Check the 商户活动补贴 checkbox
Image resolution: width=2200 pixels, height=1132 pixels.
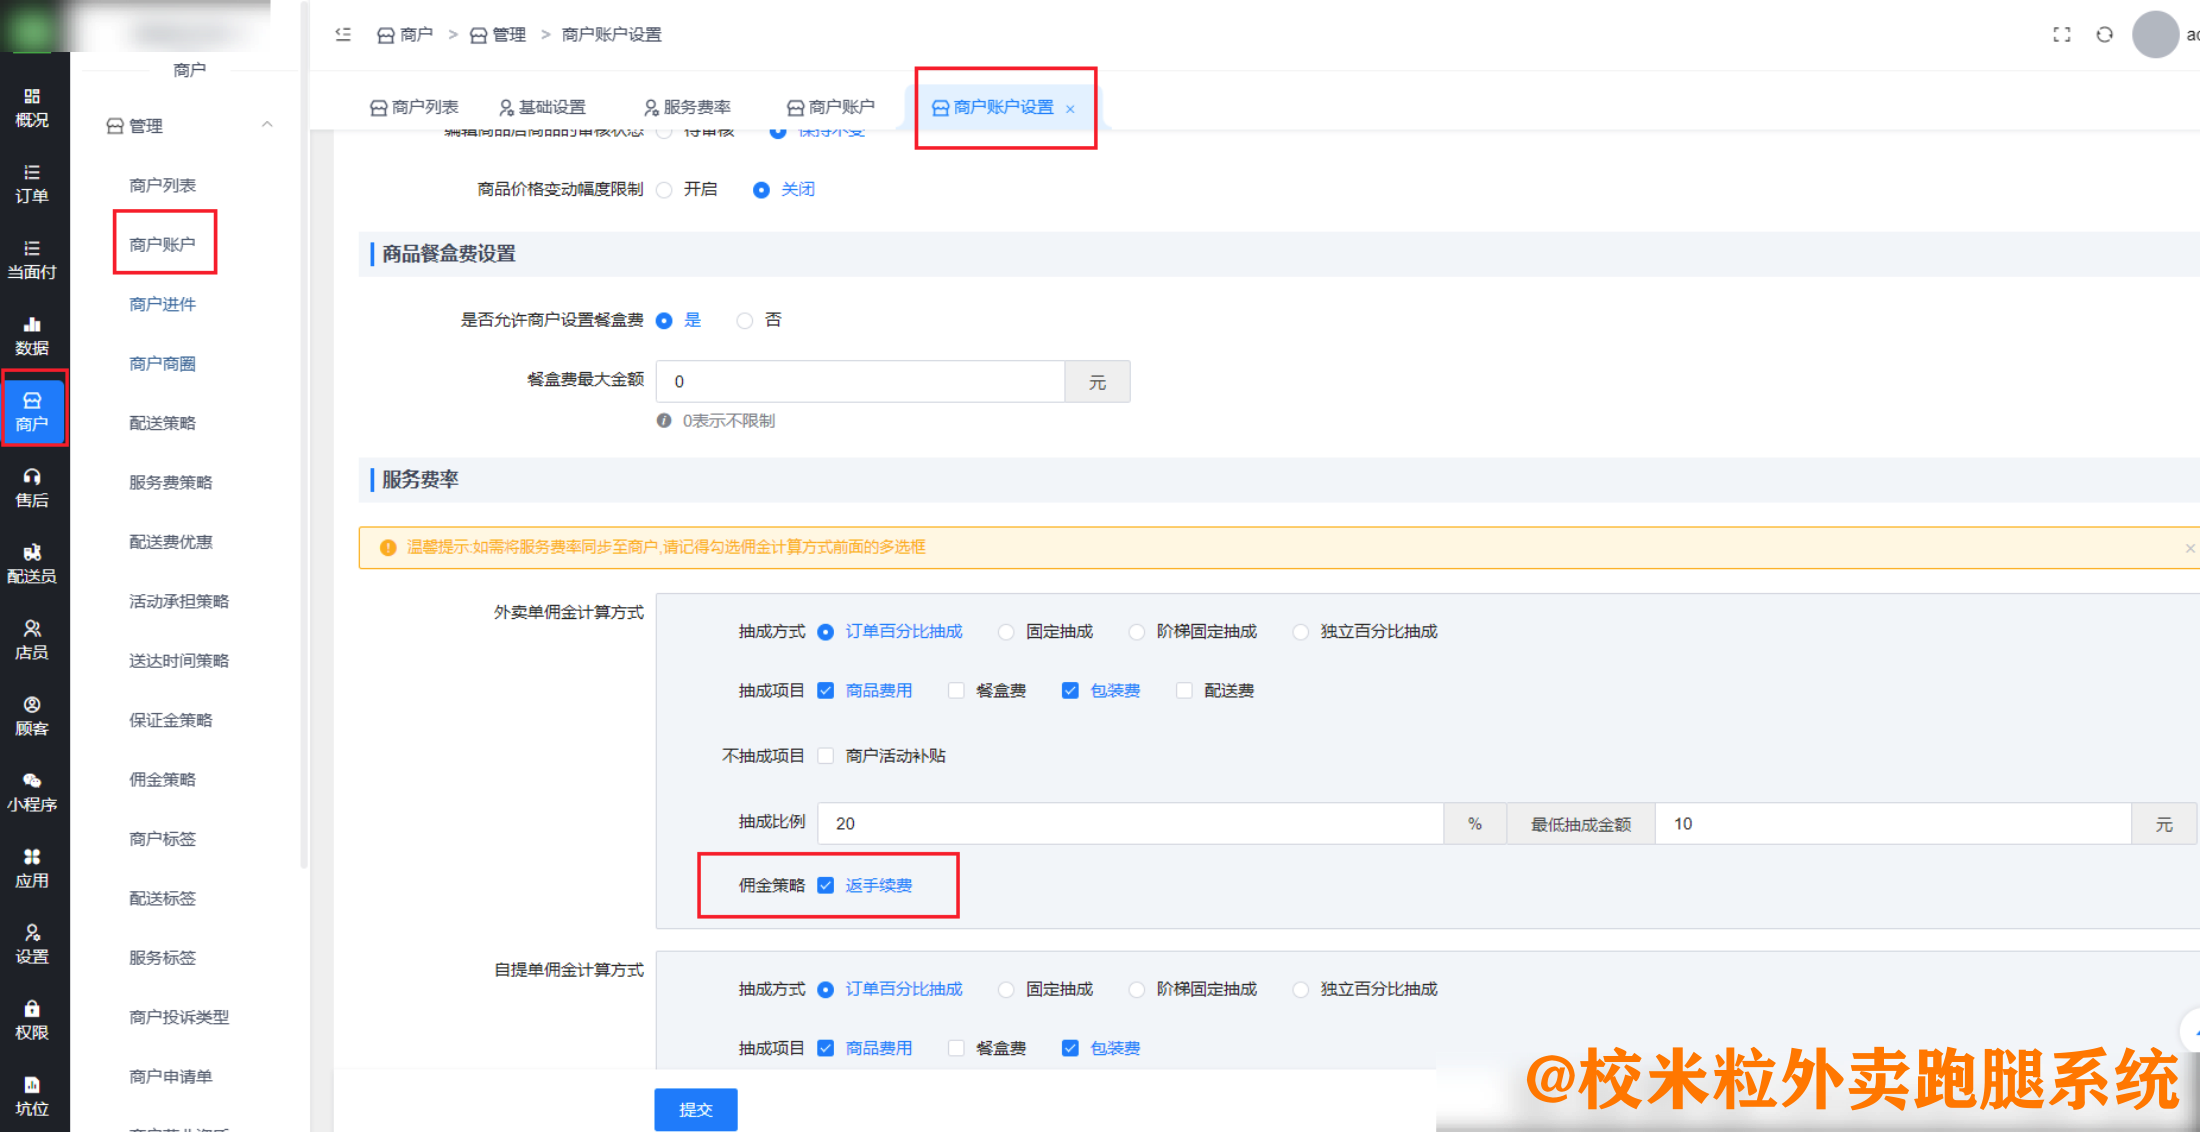point(825,756)
